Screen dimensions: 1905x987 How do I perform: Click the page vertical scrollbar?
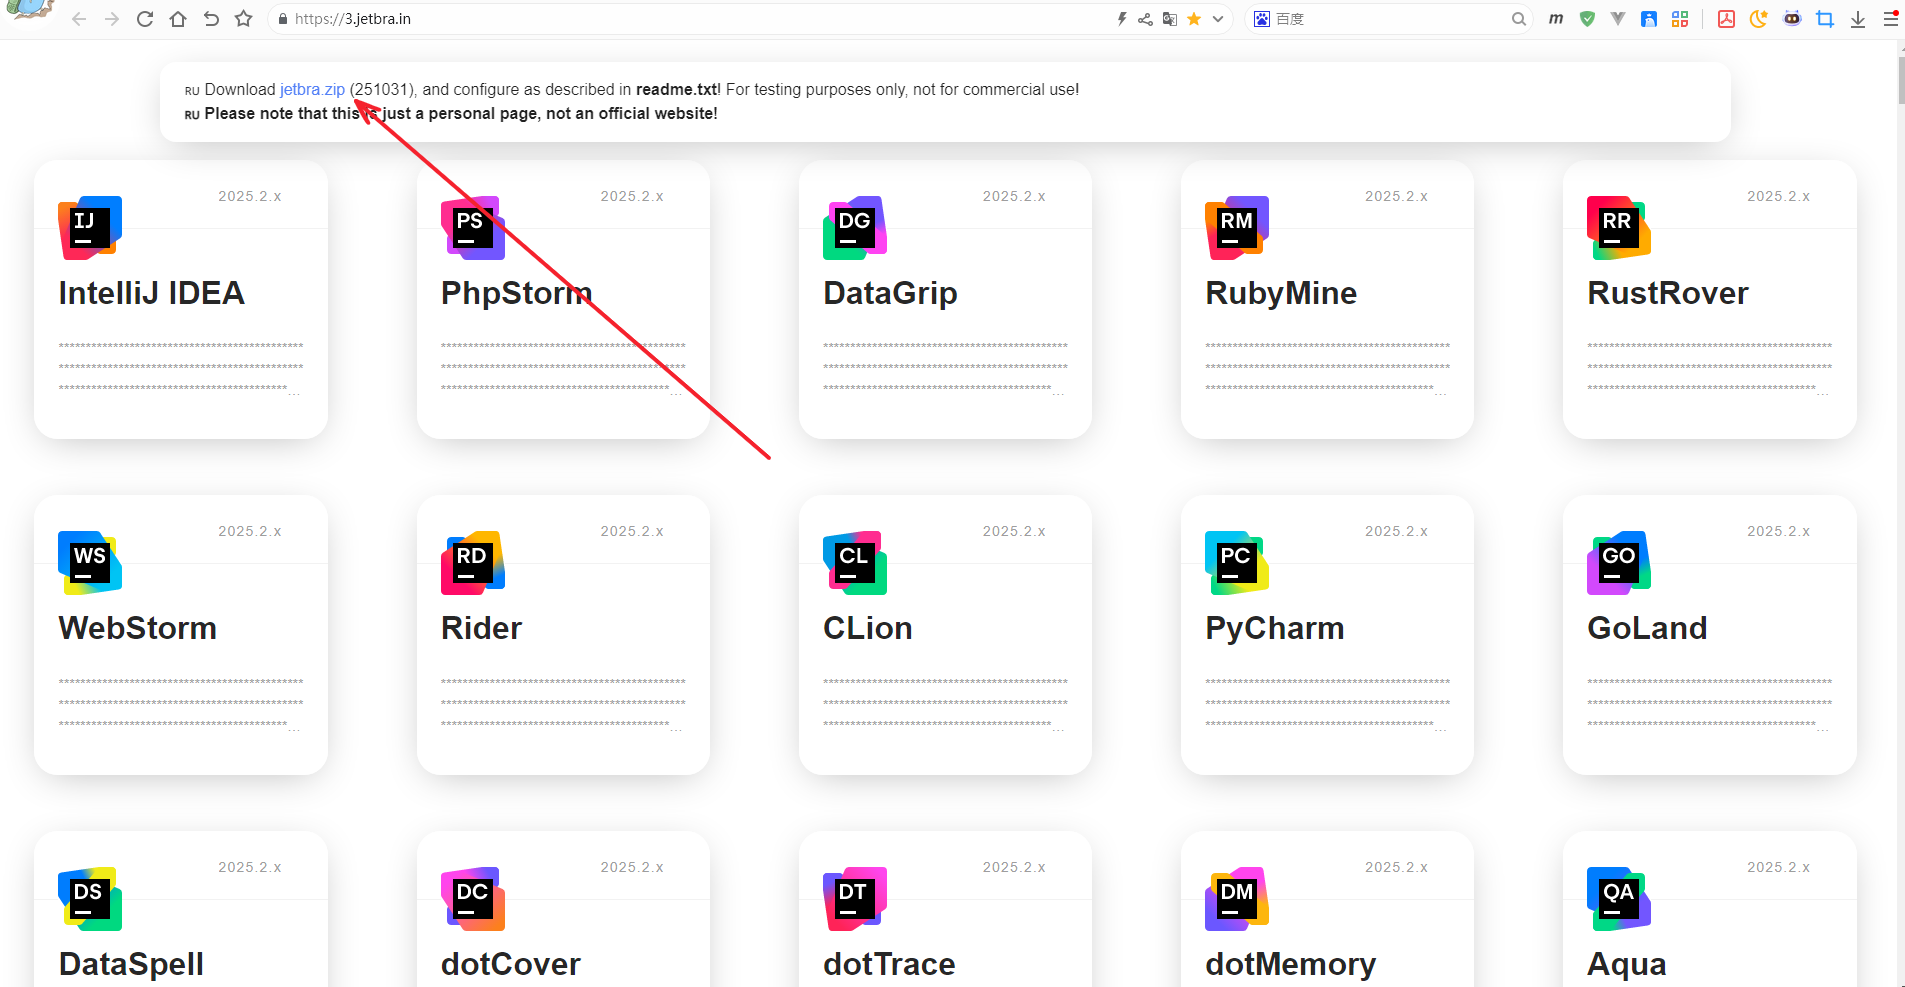(x=1900, y=80)
